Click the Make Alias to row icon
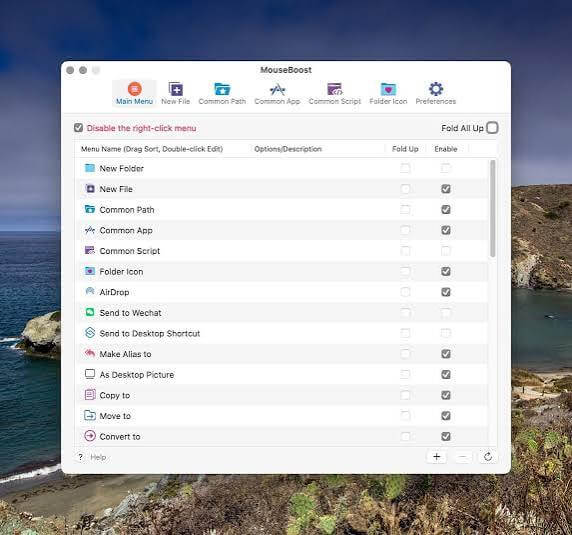The height and width of the screenshot is (535, 572). (90, 353)
